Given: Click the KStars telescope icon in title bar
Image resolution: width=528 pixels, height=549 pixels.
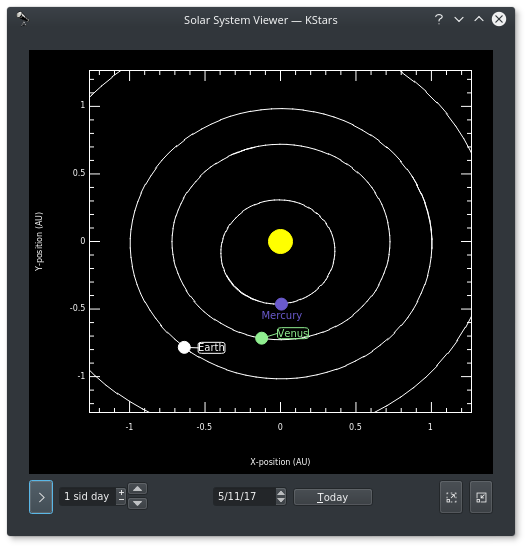Looking at the screenshot, I should pyautogui.click(x=22, y=19).
